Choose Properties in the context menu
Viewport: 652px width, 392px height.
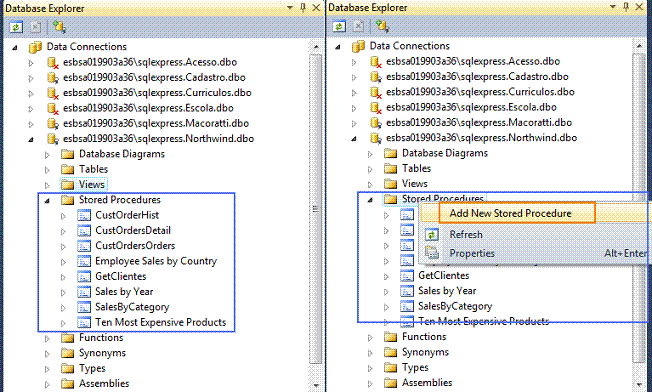(x=472, y=253)
